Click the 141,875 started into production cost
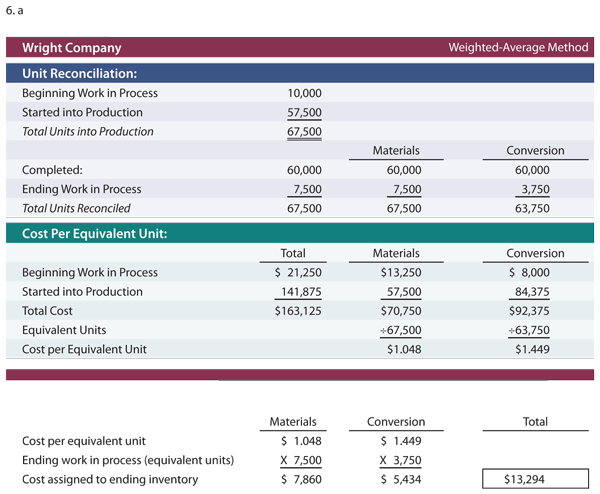Screen dimensions: 600x494 pos(301,292)
